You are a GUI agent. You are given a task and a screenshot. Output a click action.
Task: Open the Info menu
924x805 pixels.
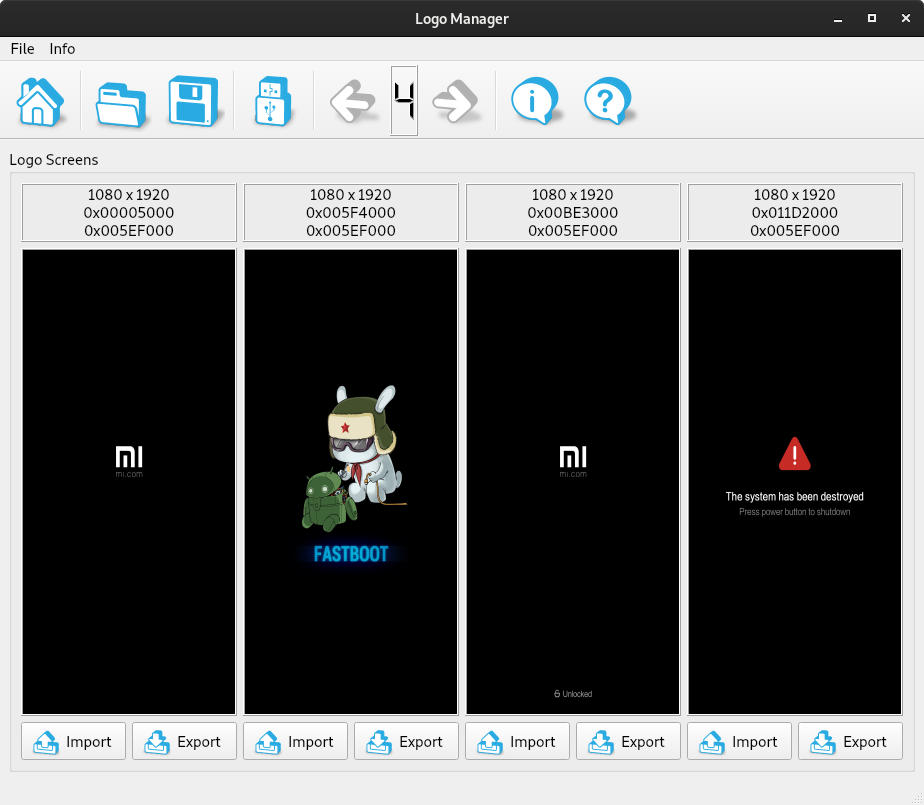pyautogui.click(x=62, y=49)
